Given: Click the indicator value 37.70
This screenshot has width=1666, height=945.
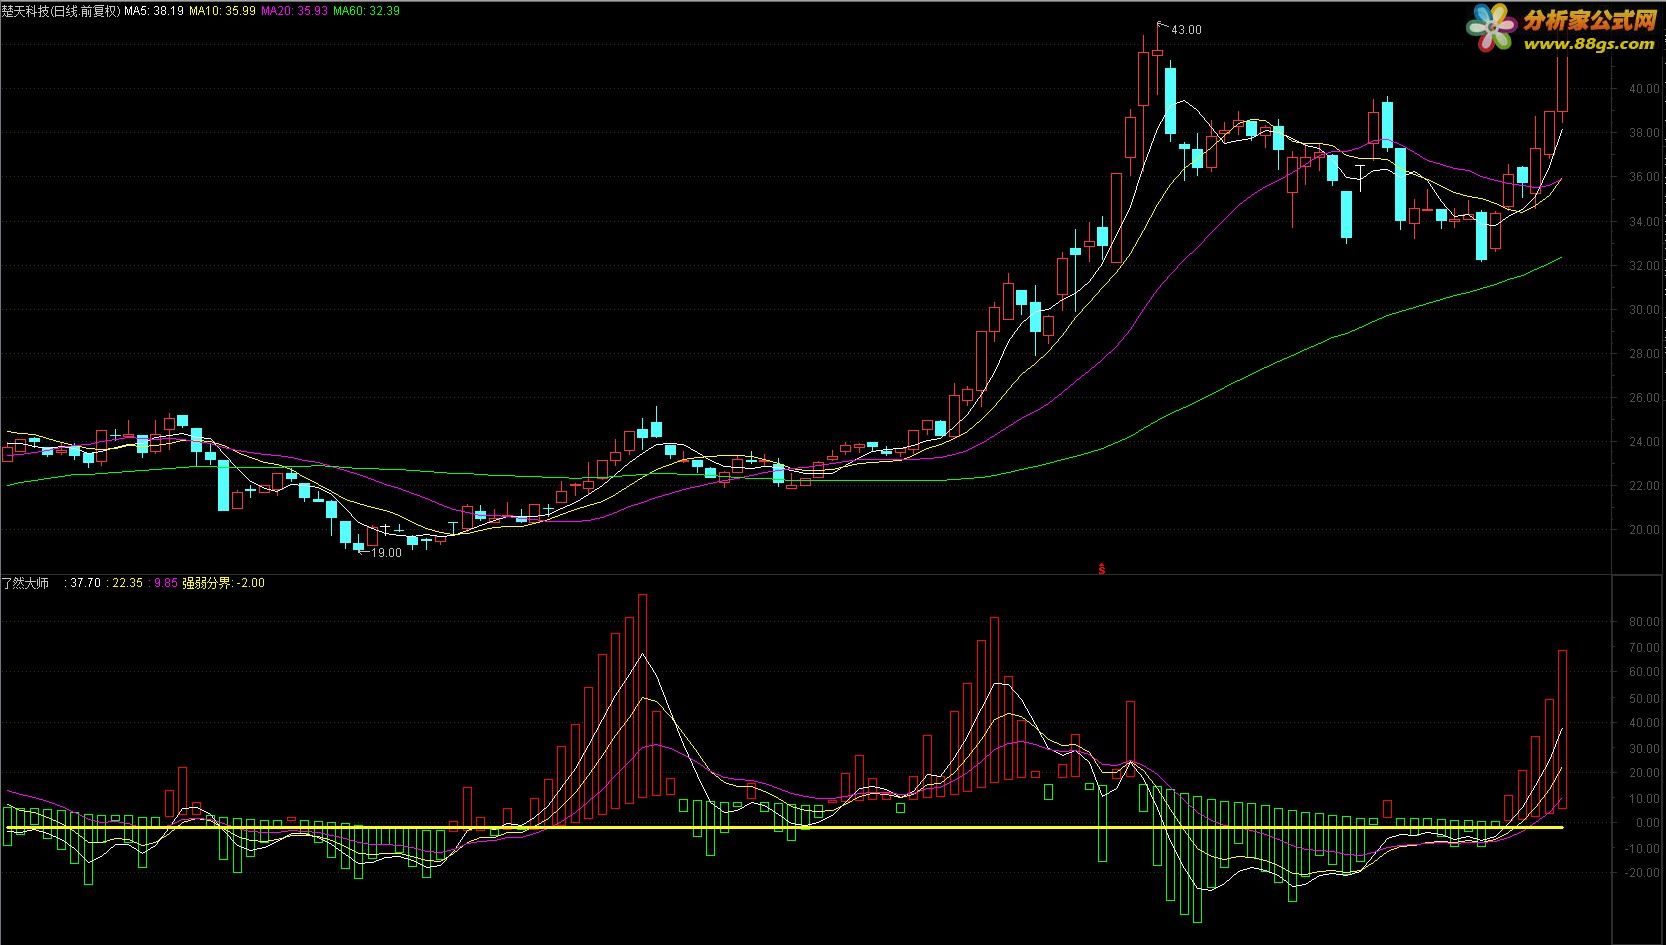Looking at the screenshot, I should 85,583.
